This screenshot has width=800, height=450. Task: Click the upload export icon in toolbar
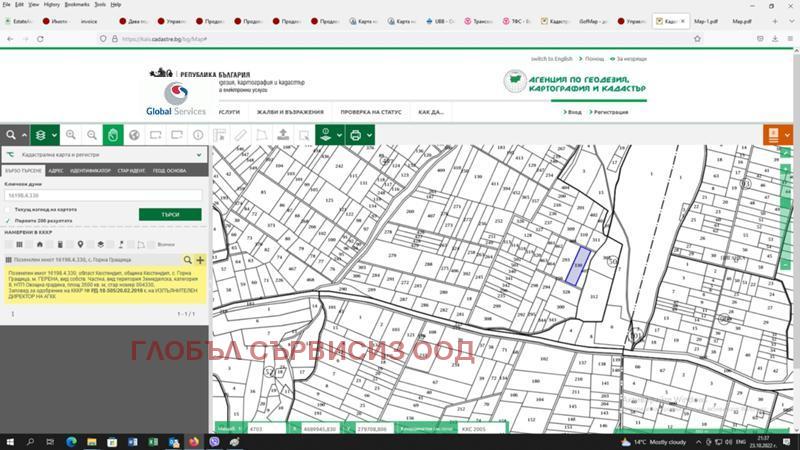tap(282, 135)
